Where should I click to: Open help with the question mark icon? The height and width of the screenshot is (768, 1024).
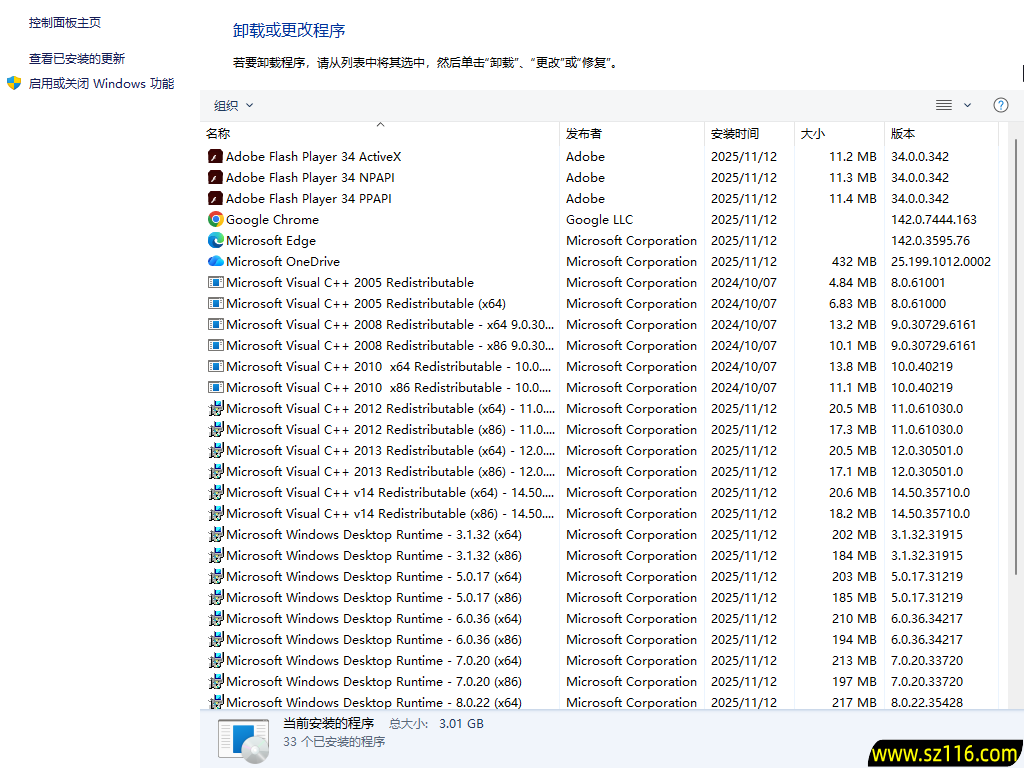(1000, 105)
